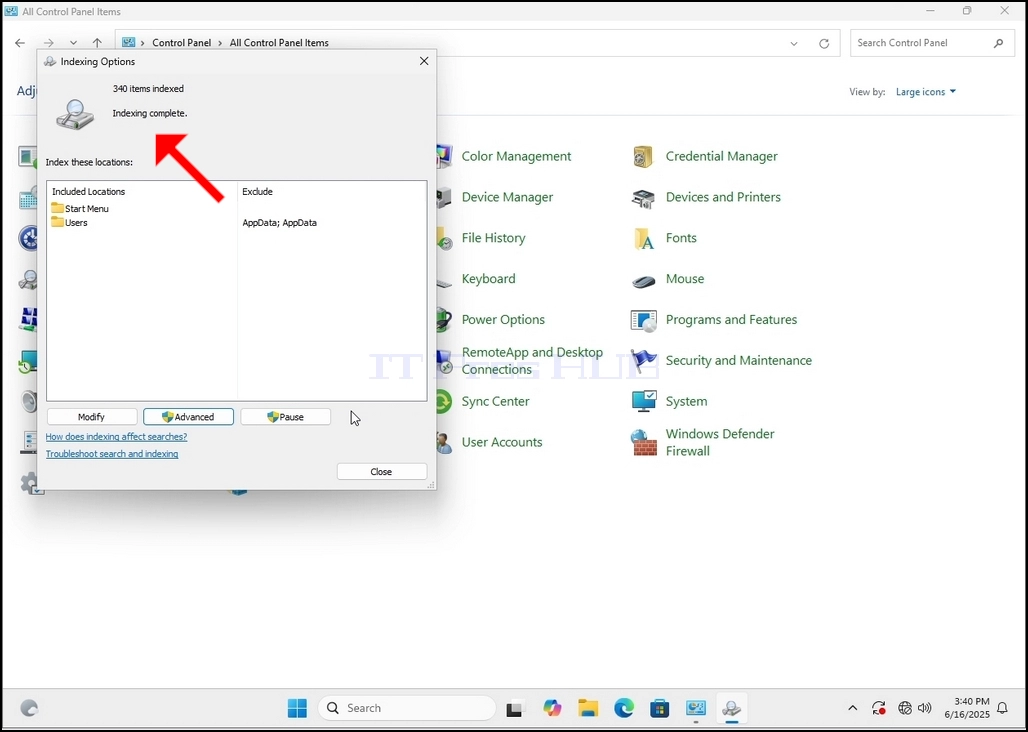
Task: Click the Close button in Indexing Options
Action: point(382,472)
